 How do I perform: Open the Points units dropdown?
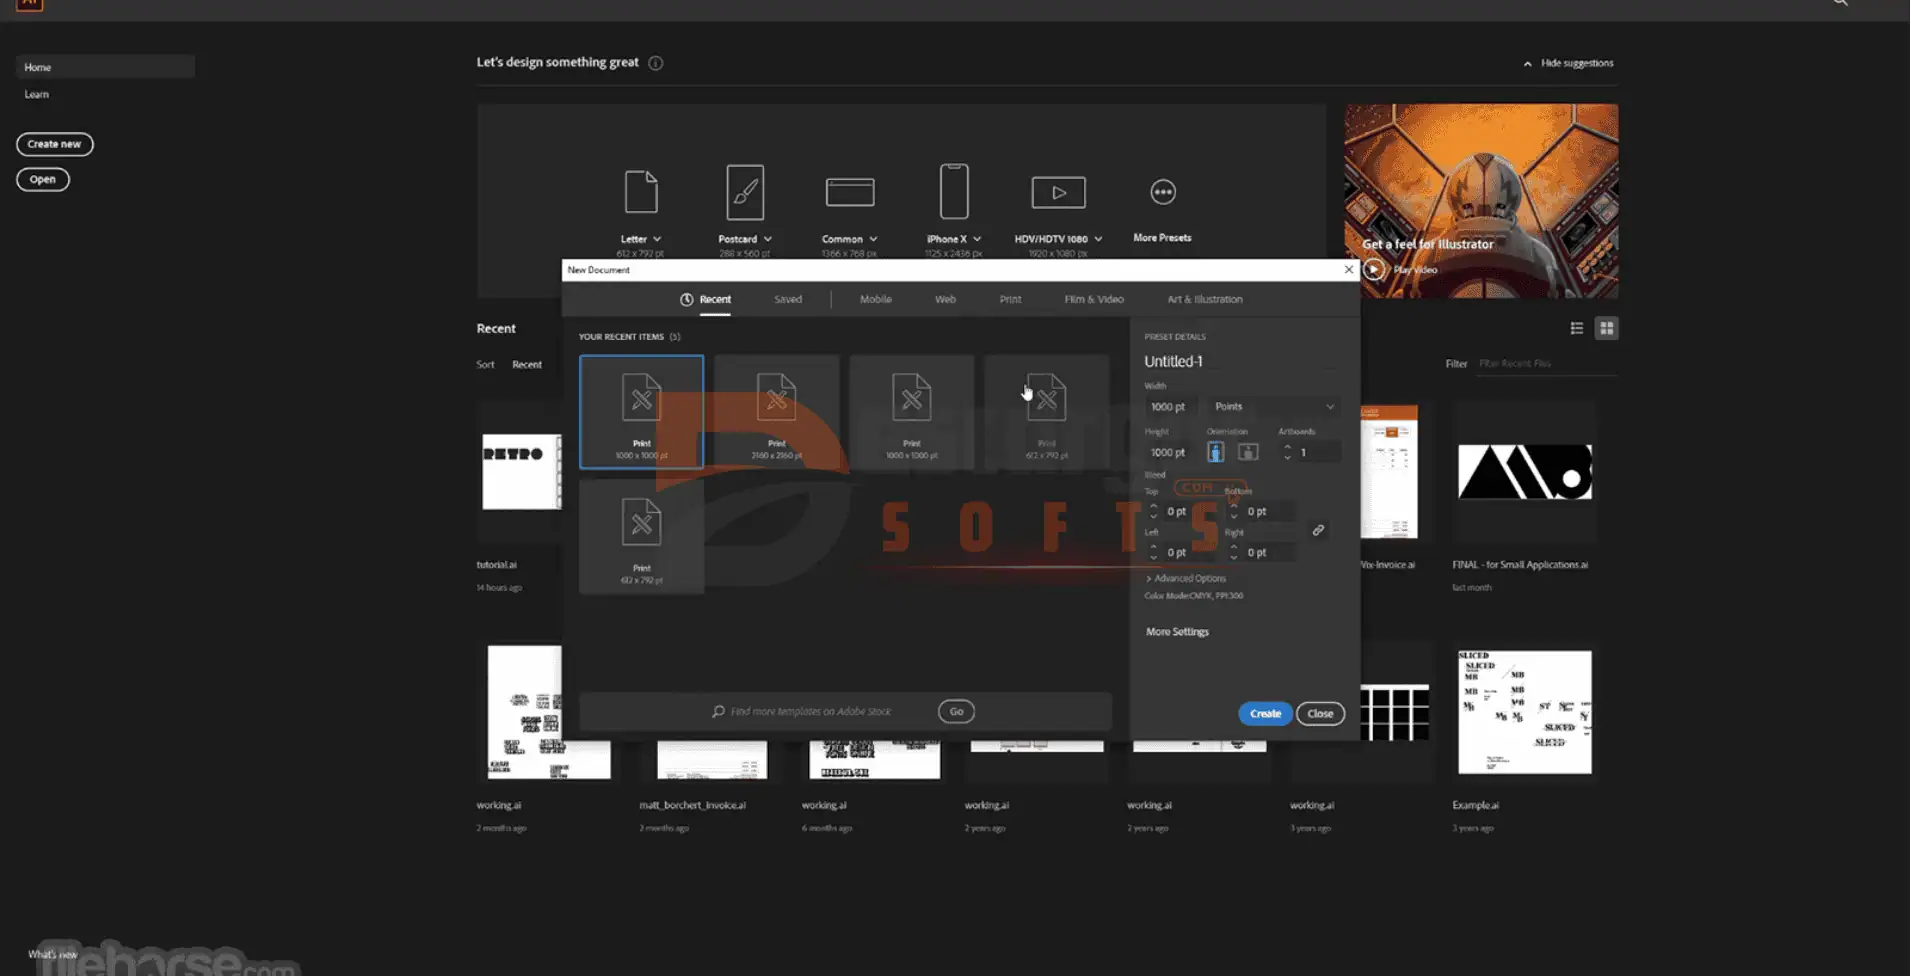1273,407
